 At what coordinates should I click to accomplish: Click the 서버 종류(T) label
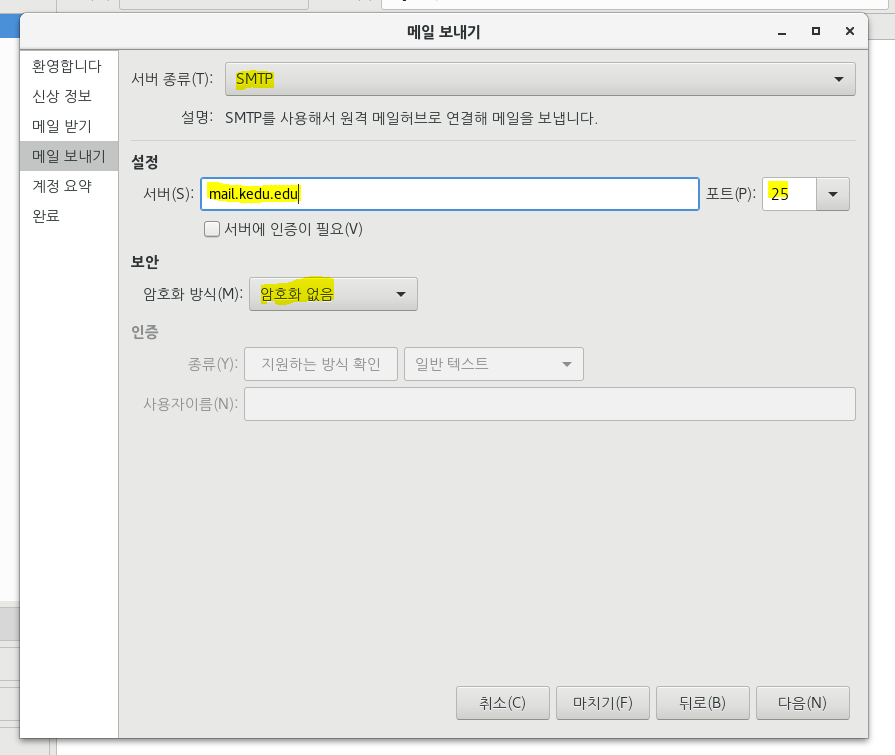tap(172, 79)
